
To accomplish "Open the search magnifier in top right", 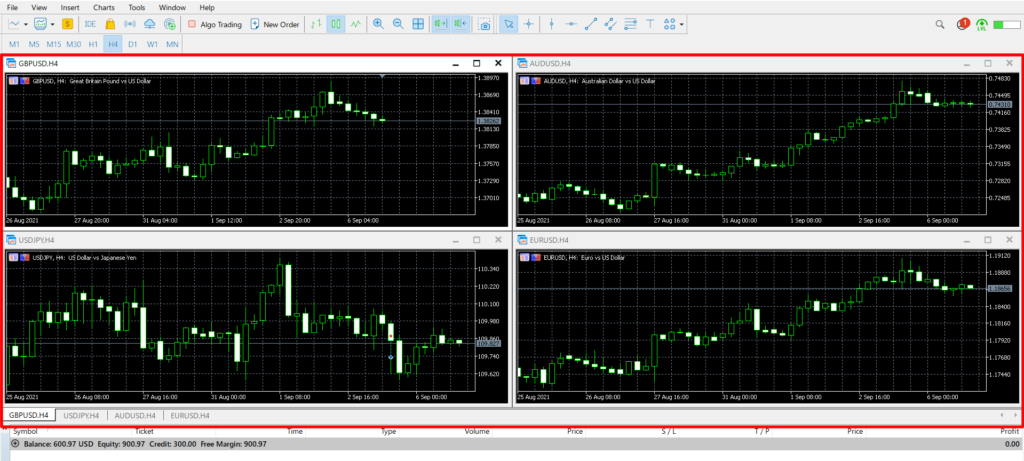I will coord(940,24).
